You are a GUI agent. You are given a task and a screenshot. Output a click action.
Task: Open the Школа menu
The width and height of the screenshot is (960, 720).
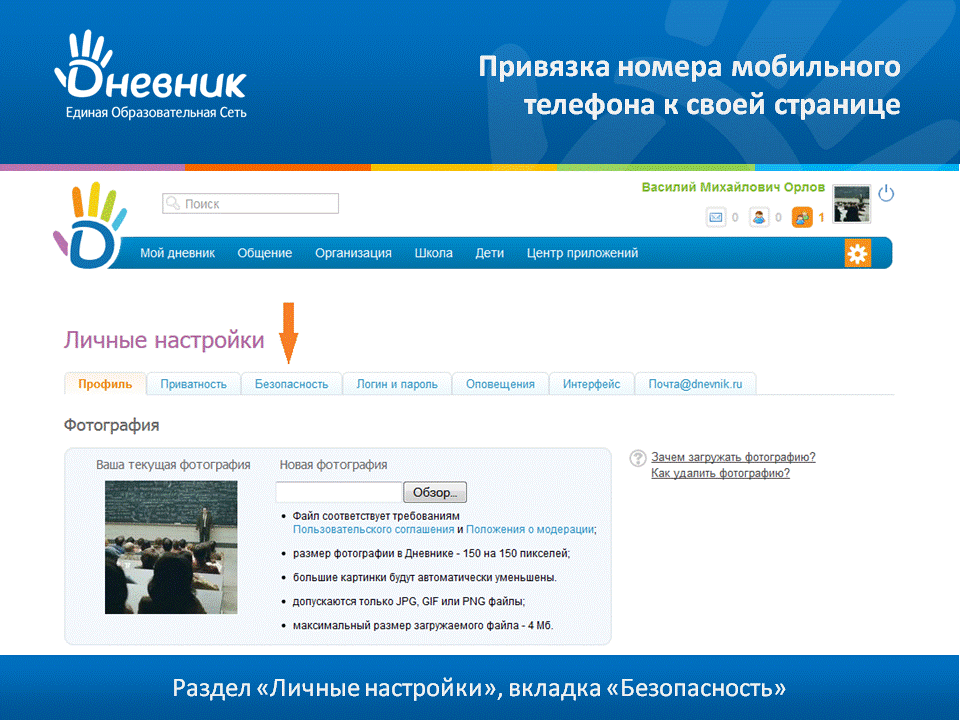[433, 253]
